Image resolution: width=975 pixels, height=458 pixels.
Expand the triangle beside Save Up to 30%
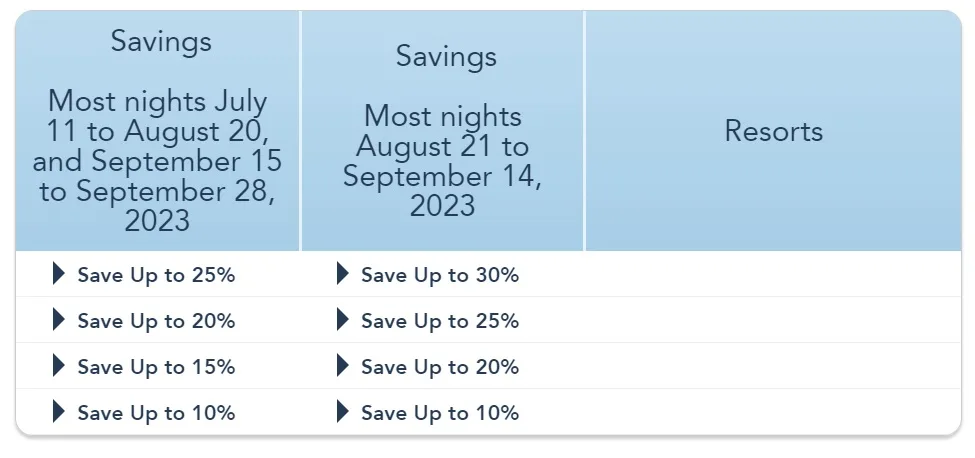point(343,273)
